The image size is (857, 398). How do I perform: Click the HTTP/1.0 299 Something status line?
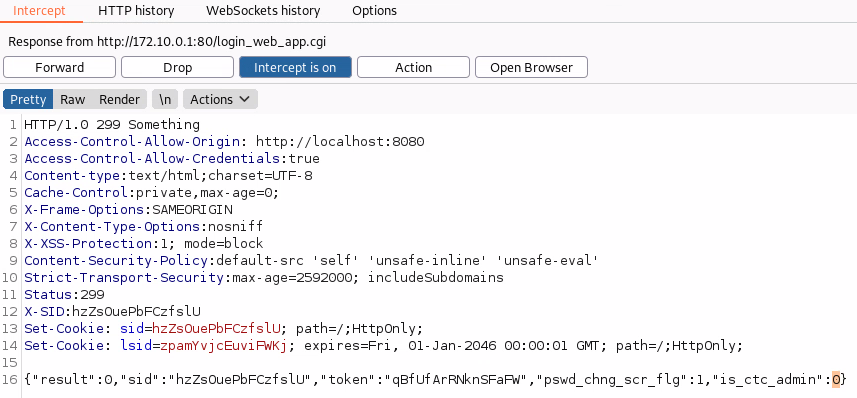pyautogui.click(x=112, y=125)
